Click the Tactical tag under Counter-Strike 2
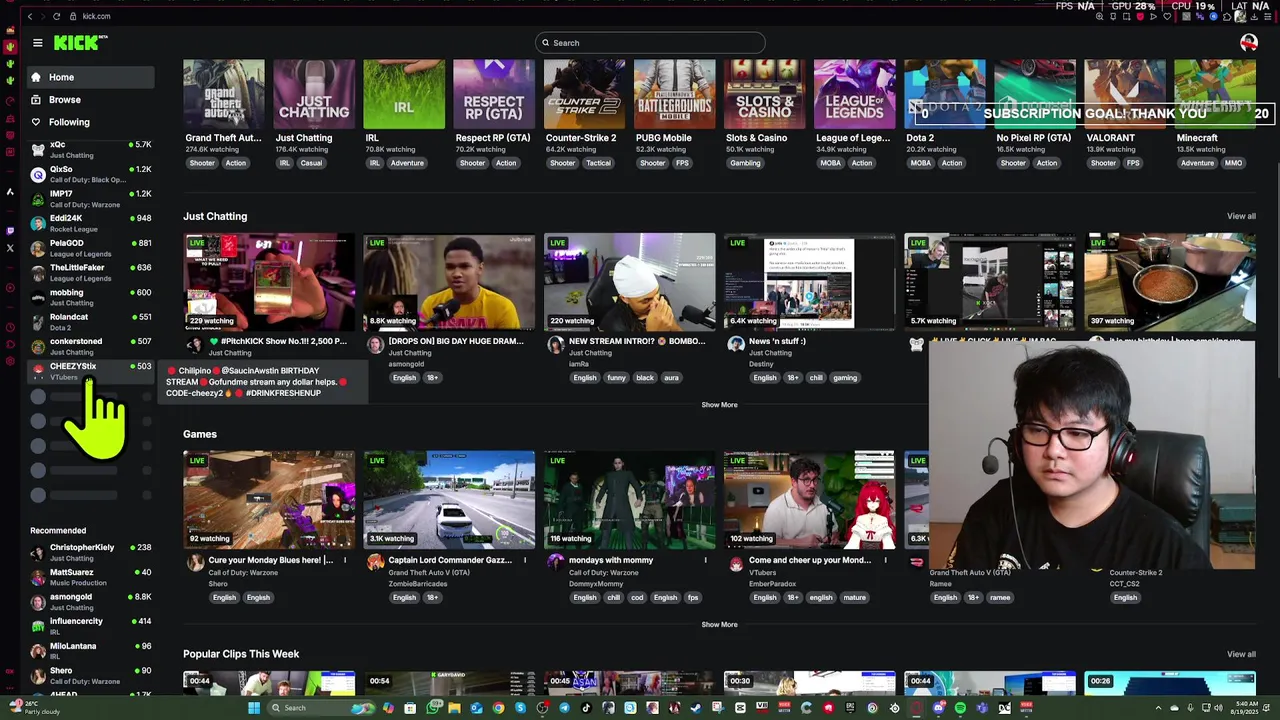Screen dimensions: 1280x720 598,163
